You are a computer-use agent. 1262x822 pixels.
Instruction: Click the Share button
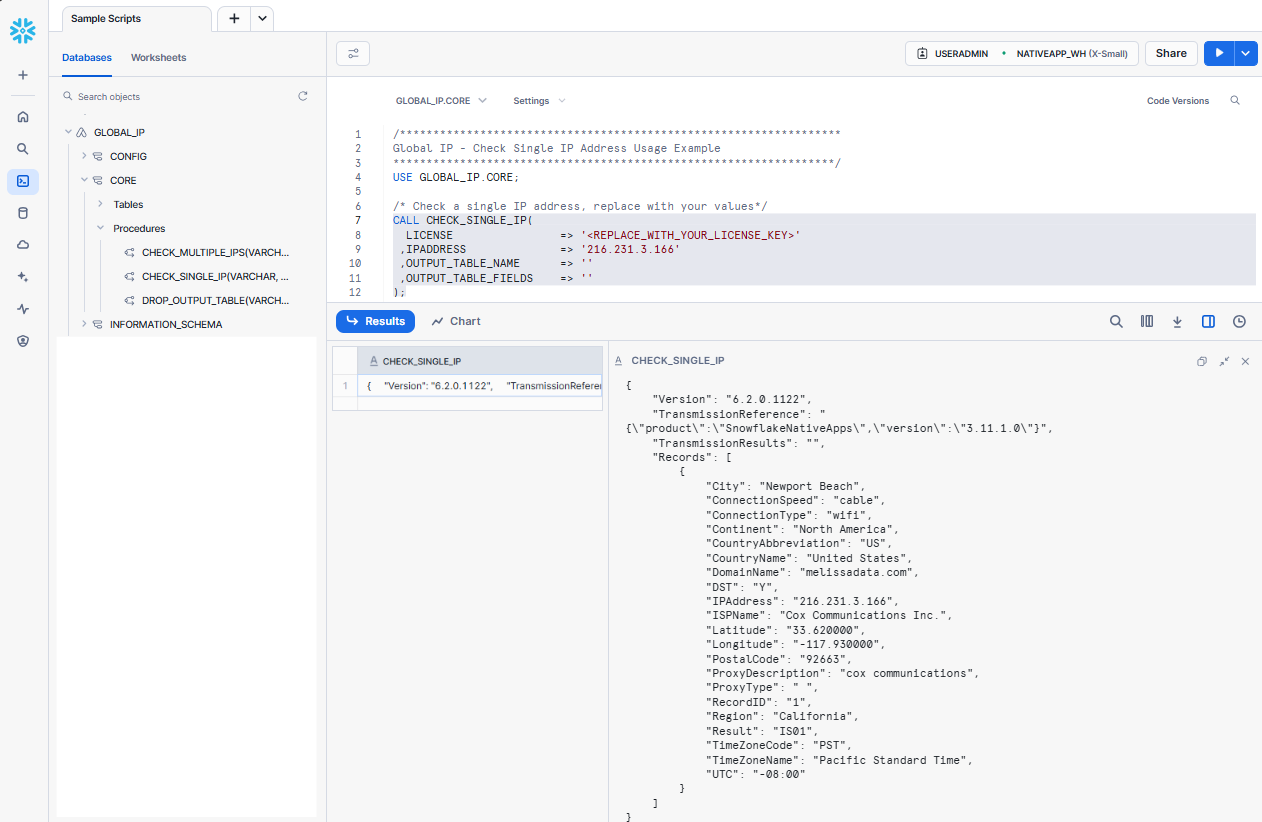[x=1171, y=53]
